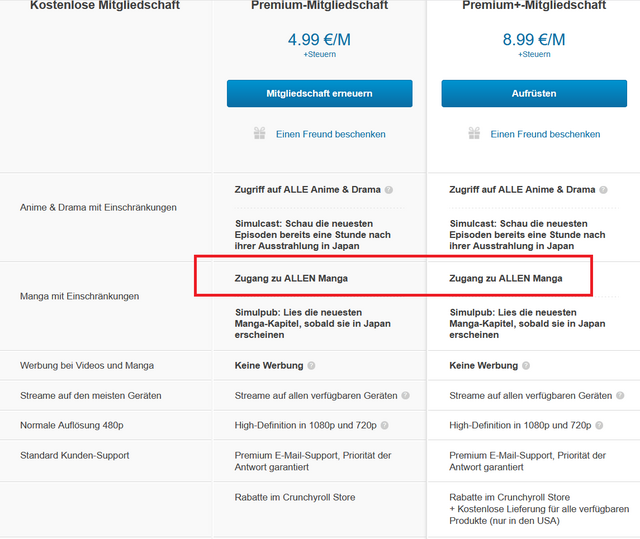Click the gift icon under Premium+-Mitgliedschaft
Image resolution: width=640 pixels, height=539 pixels.
[x=475, y=133]
